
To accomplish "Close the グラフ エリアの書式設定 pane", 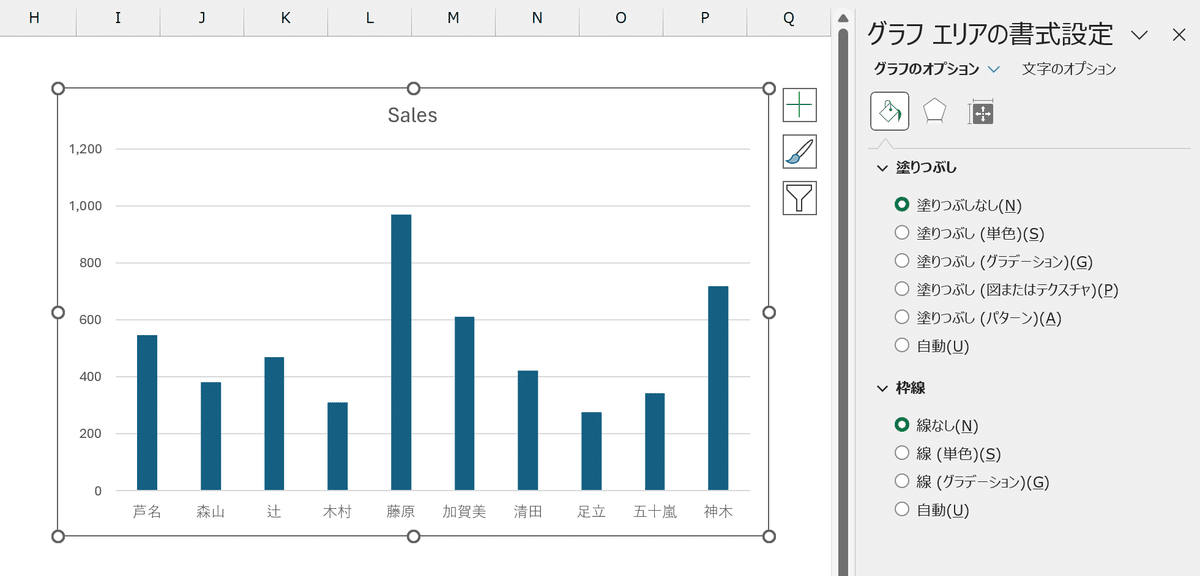I will (1178, 35).
